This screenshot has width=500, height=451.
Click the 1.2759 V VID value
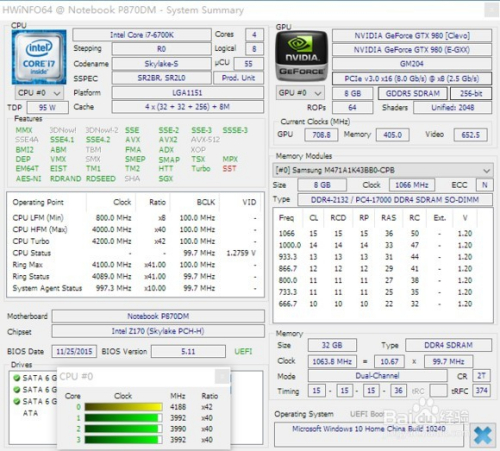(x=241, y=253)
